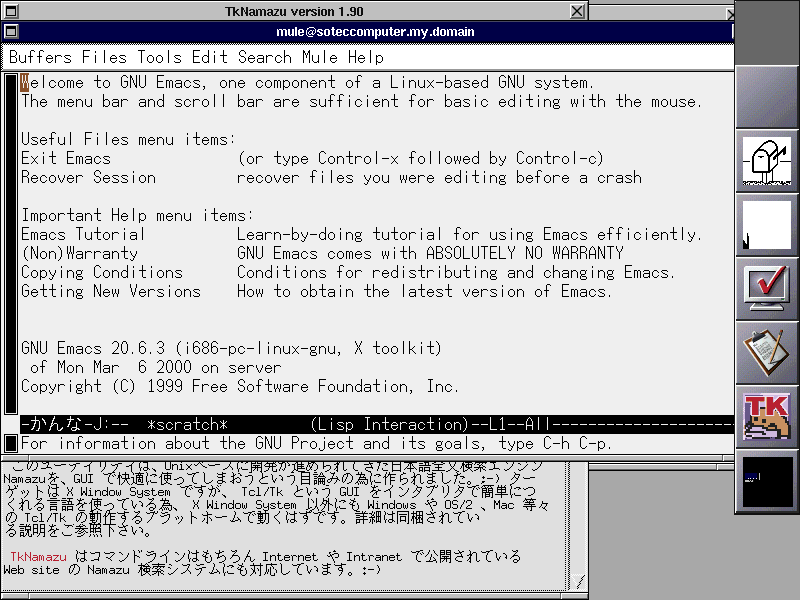Click the "Getting New Versions" text
The height and width of the screenshot is (600, 800).
[x=111, y=291]
